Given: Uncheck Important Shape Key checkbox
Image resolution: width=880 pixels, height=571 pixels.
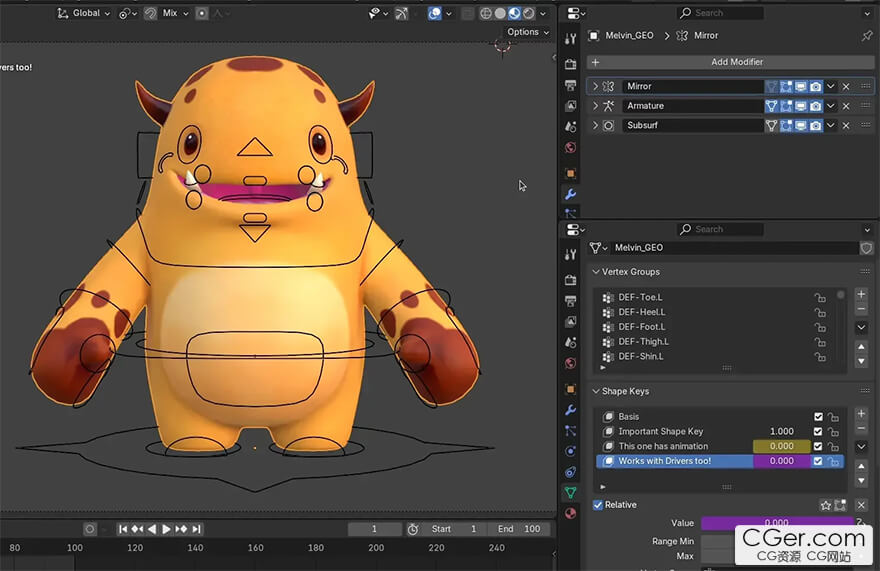Looking at the screenshot, I should (818, 432).
